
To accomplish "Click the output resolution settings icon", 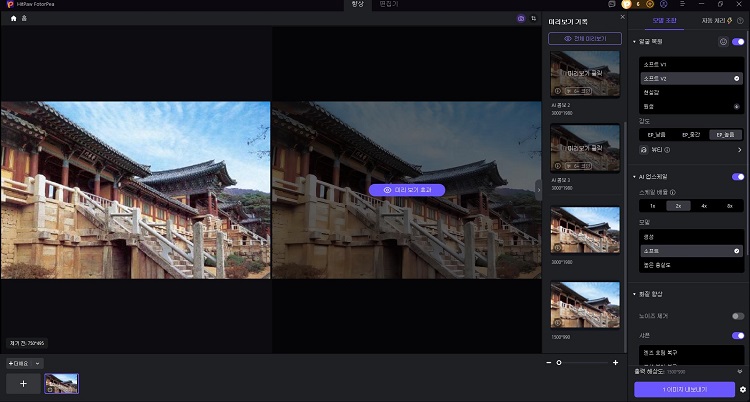I will tap(740, 371).
